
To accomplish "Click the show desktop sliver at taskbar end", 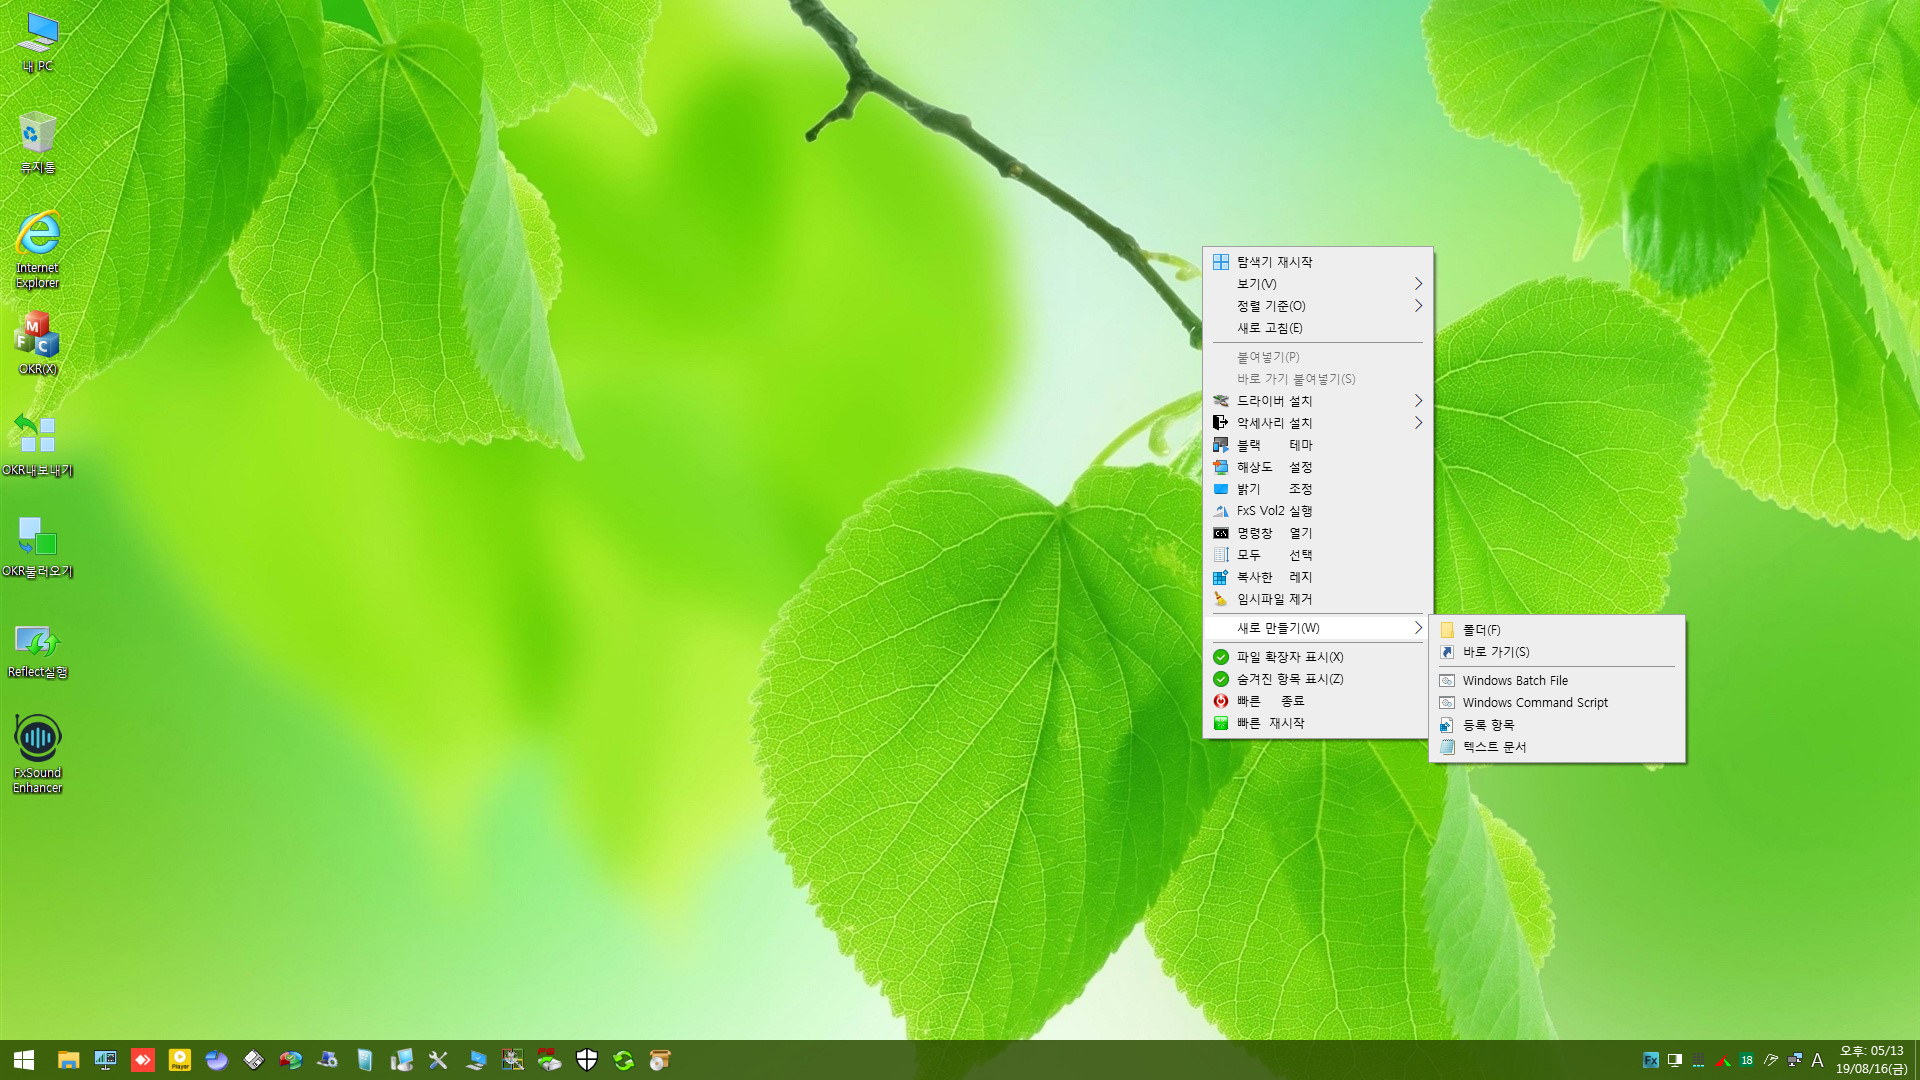I will point(1916,1060).
